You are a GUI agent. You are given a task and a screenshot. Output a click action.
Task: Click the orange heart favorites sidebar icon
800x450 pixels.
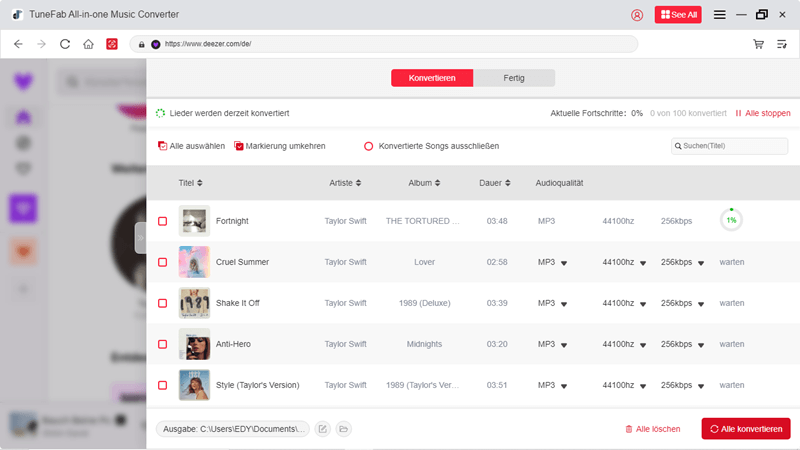click(23, 251)
